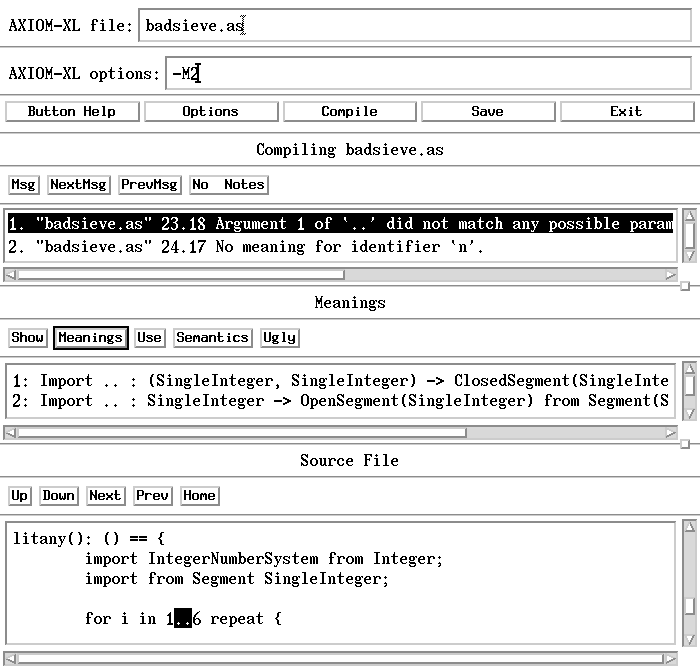Compile the badsieve.as file
Viewport: 700px width, 669px height.
pos(350,111)
